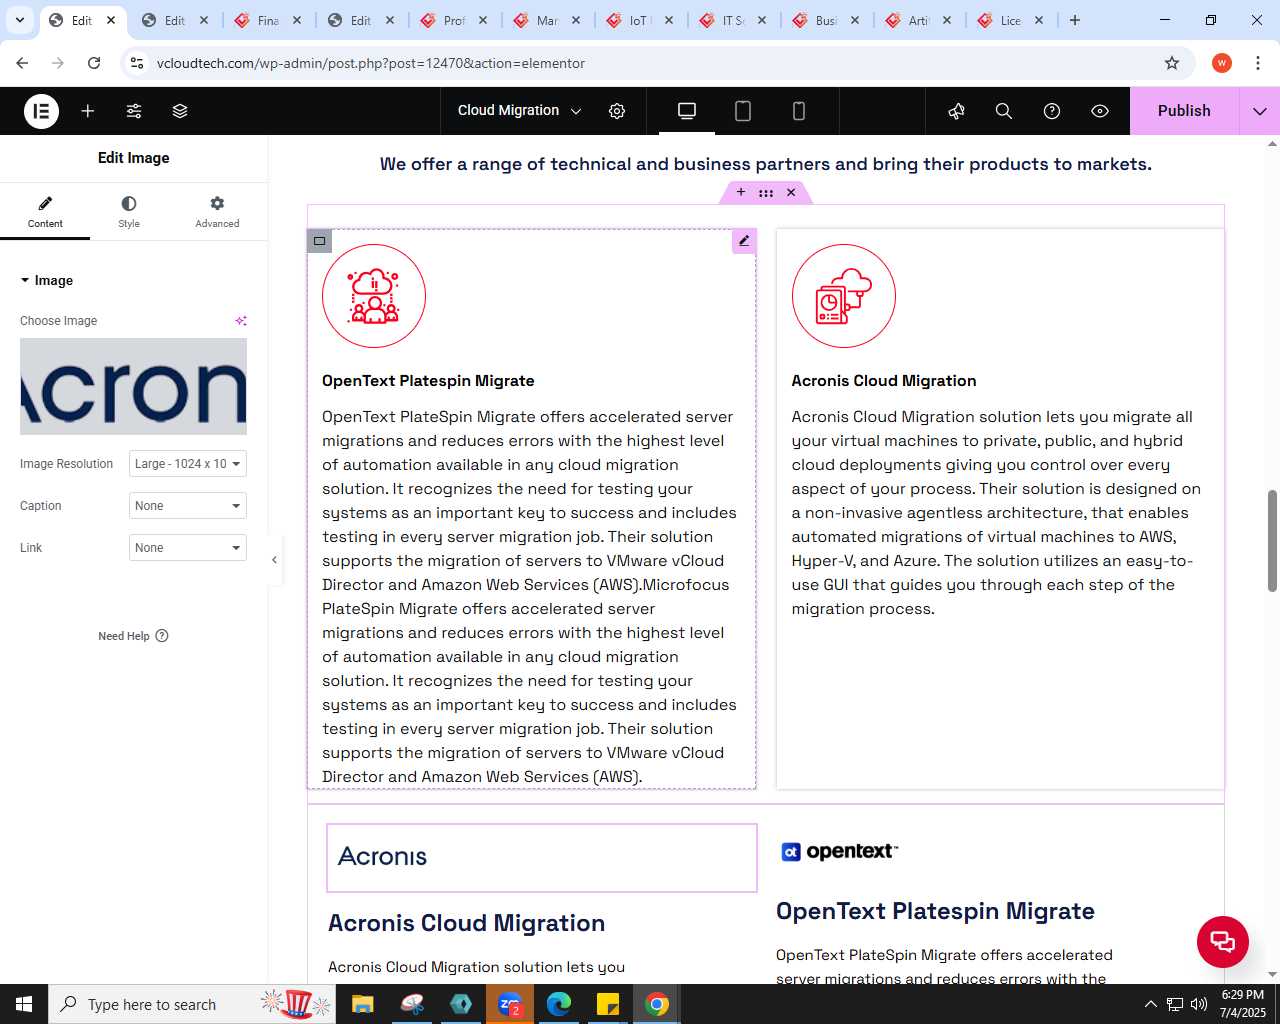Preview changes with the eye icon
This screenshot has height=1024, width=1280.
click(x=1100, y=111)
